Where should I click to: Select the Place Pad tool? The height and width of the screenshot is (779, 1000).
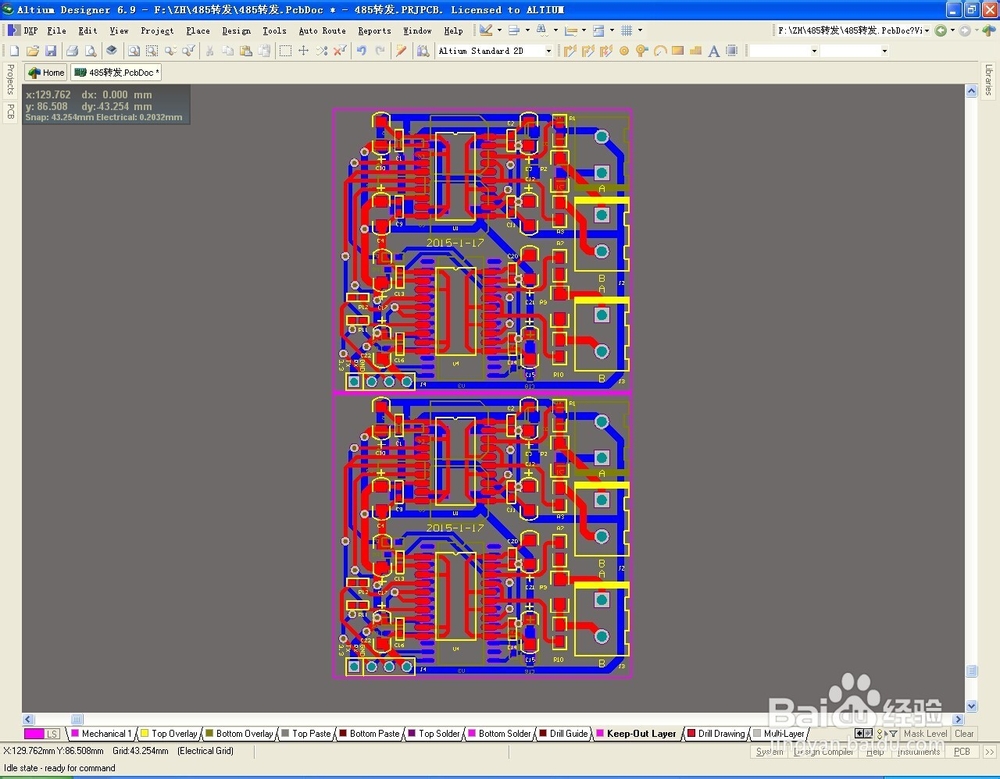[624, 50]
